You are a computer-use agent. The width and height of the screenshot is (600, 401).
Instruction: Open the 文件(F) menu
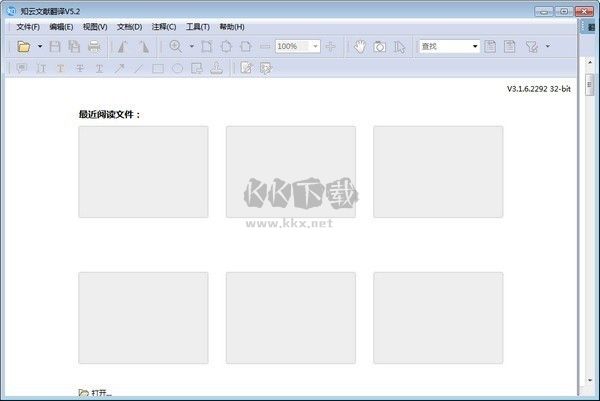(x=28, y=27)
